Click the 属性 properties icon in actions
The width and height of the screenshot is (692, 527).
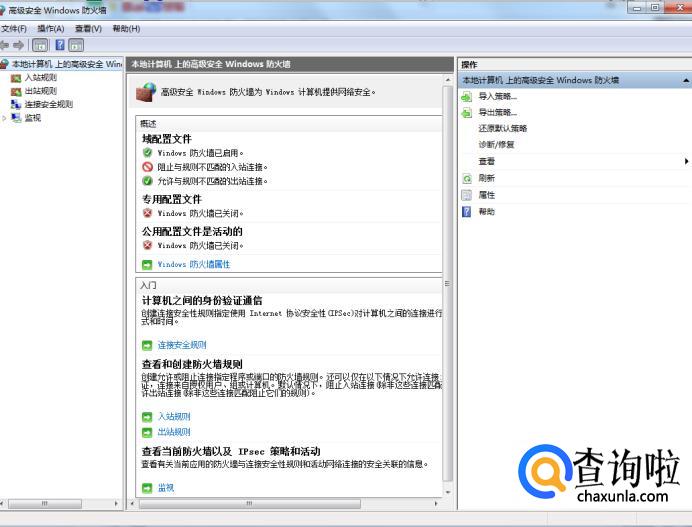coord(466,195)
